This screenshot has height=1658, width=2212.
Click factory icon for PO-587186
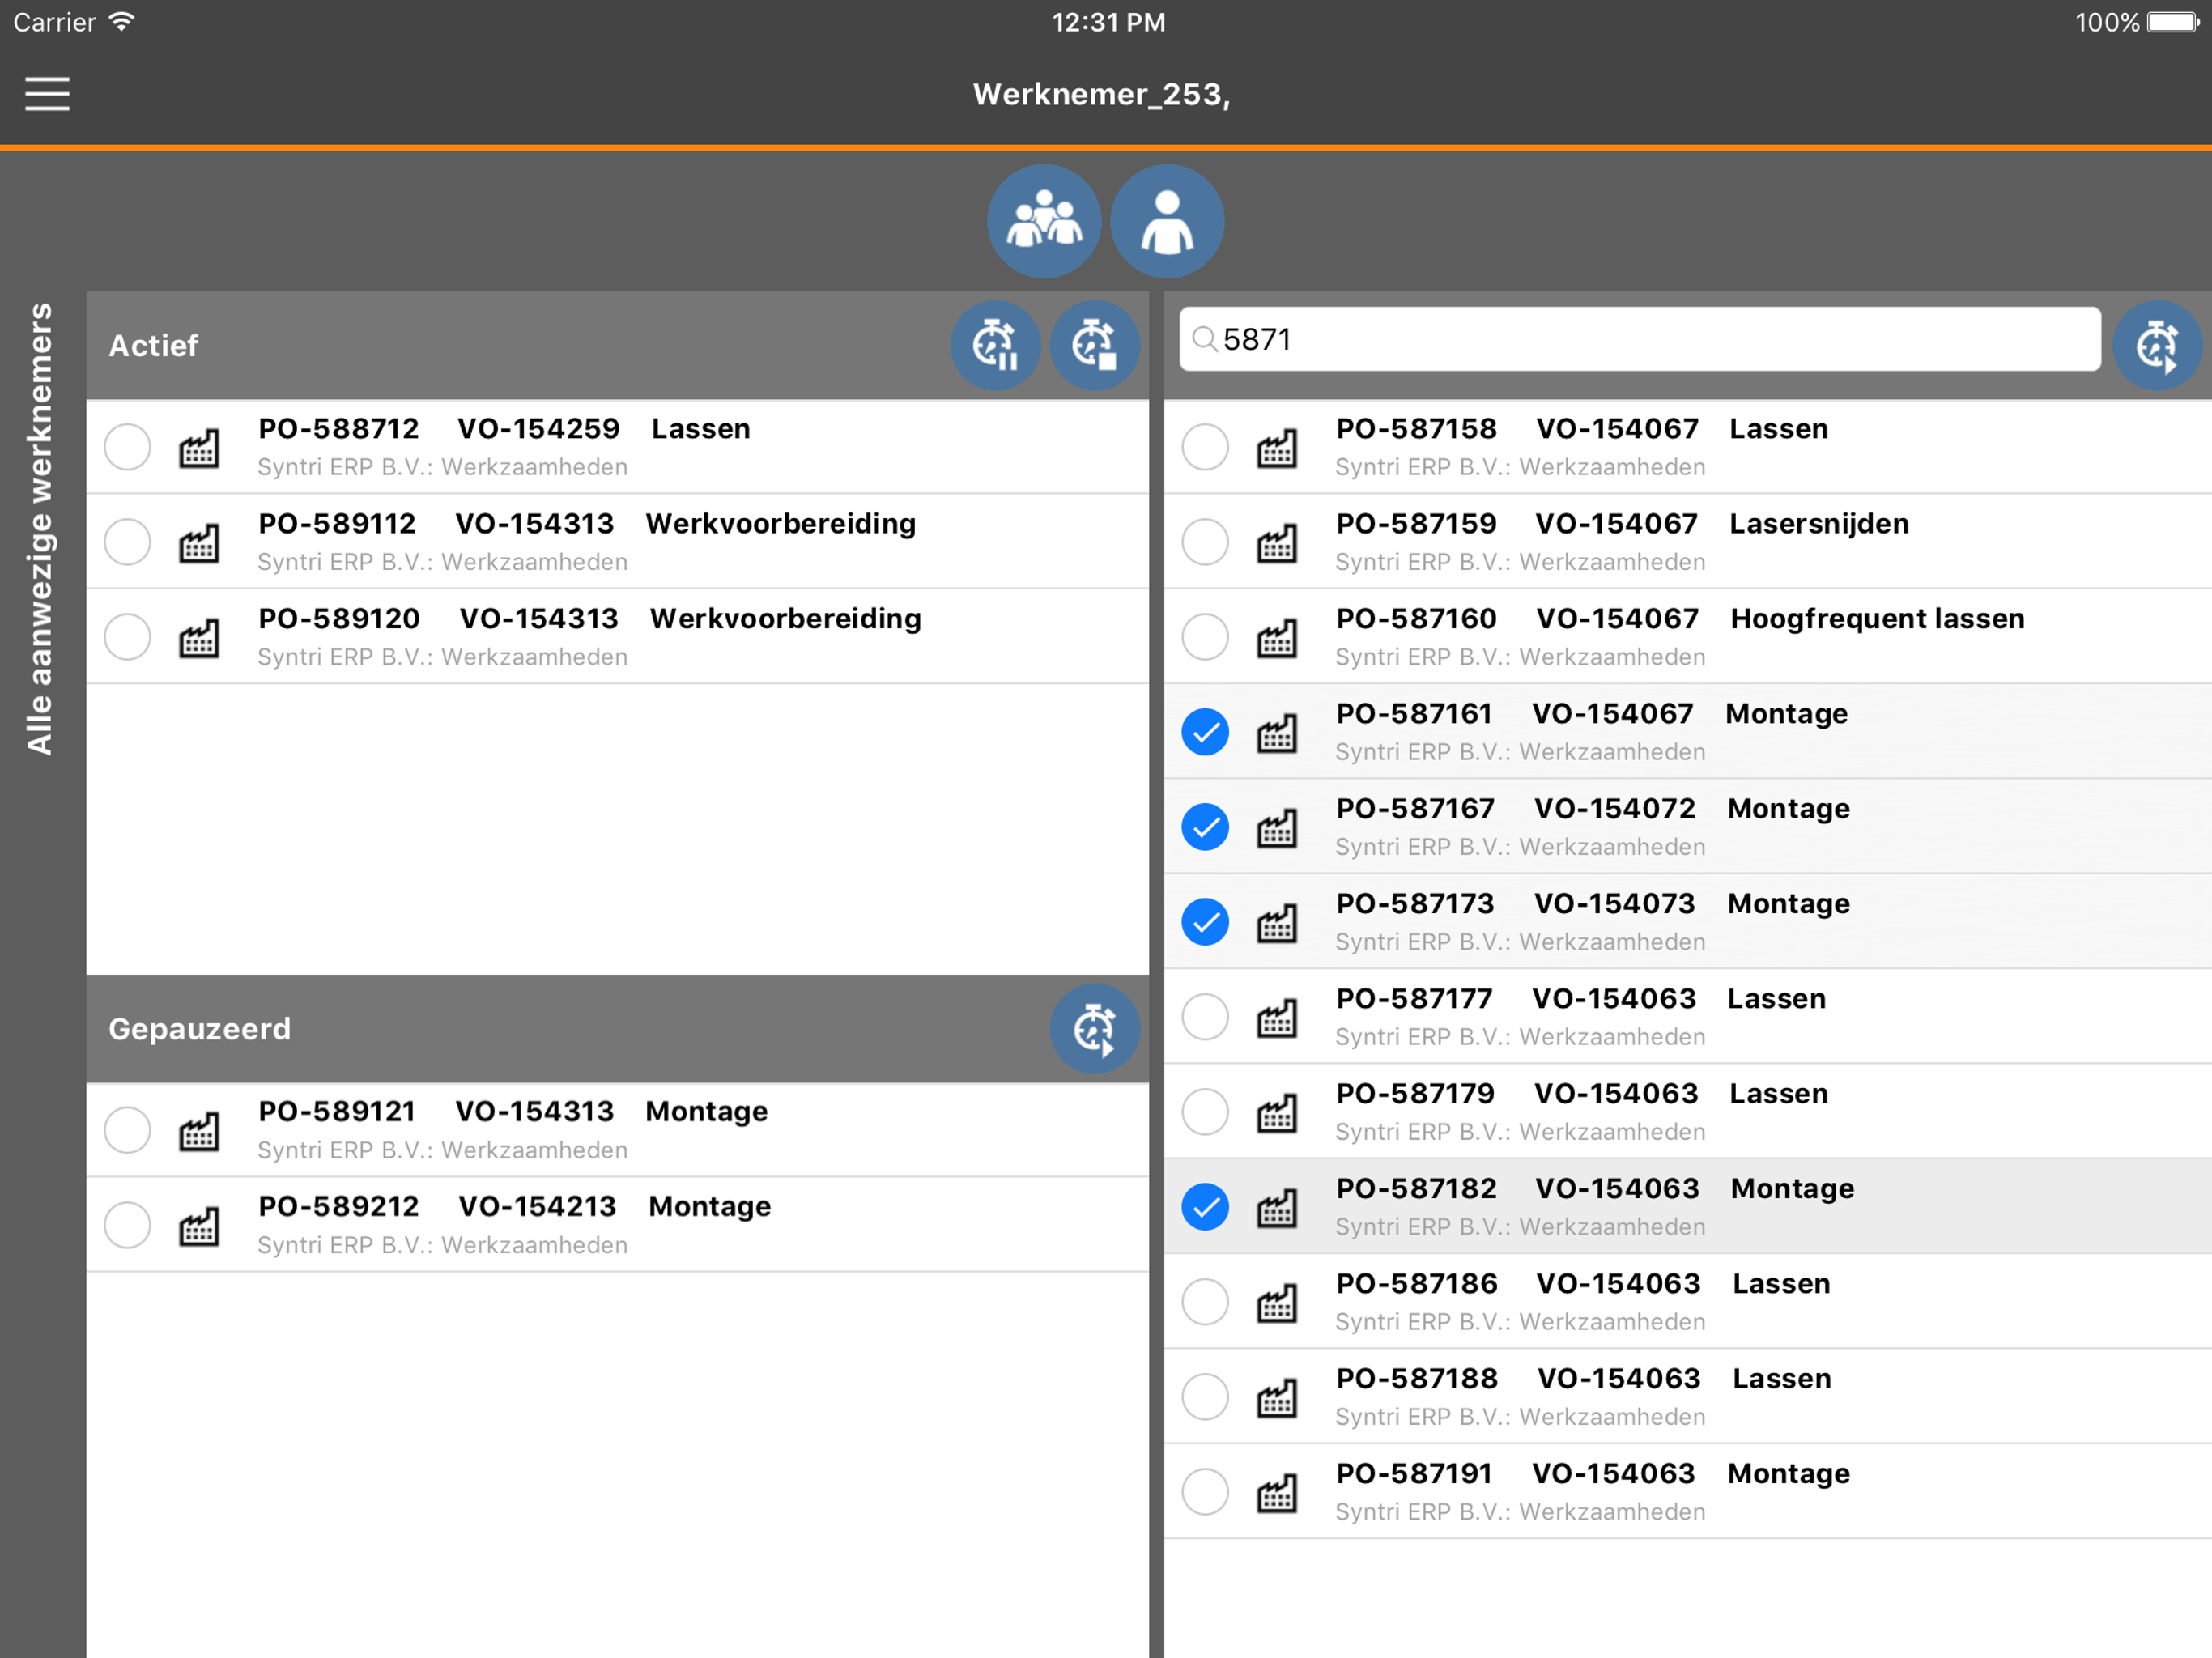pos(1277,1303)
